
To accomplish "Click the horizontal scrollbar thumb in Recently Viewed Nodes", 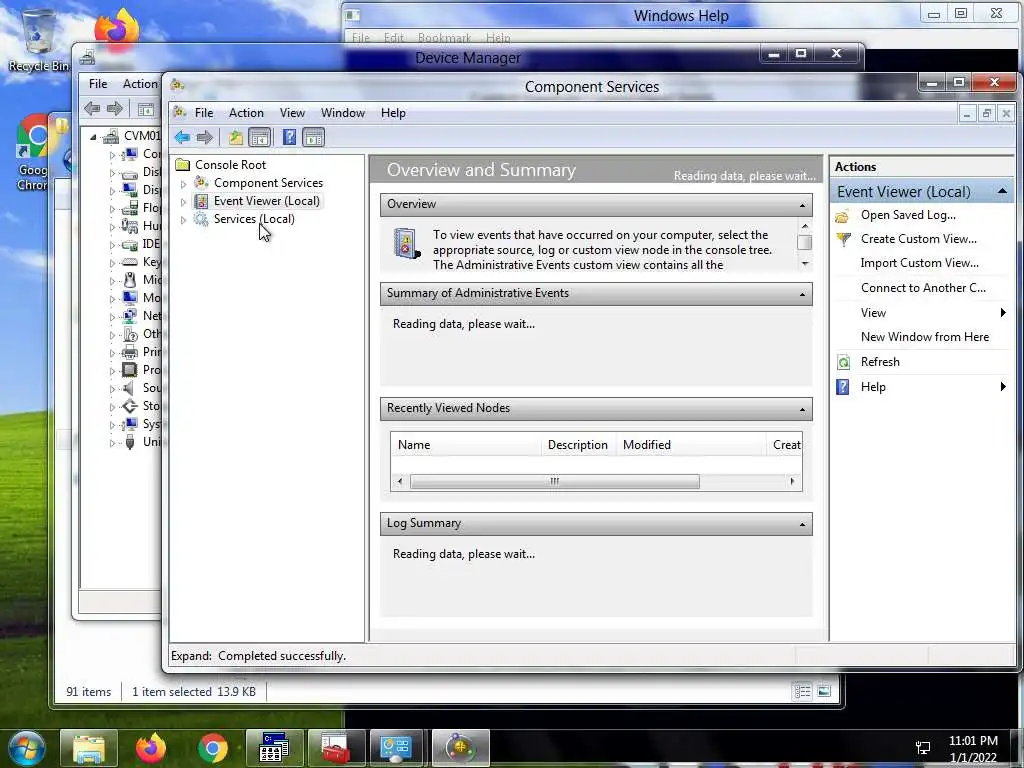I will pyautogui.click(x=554, y=481).
